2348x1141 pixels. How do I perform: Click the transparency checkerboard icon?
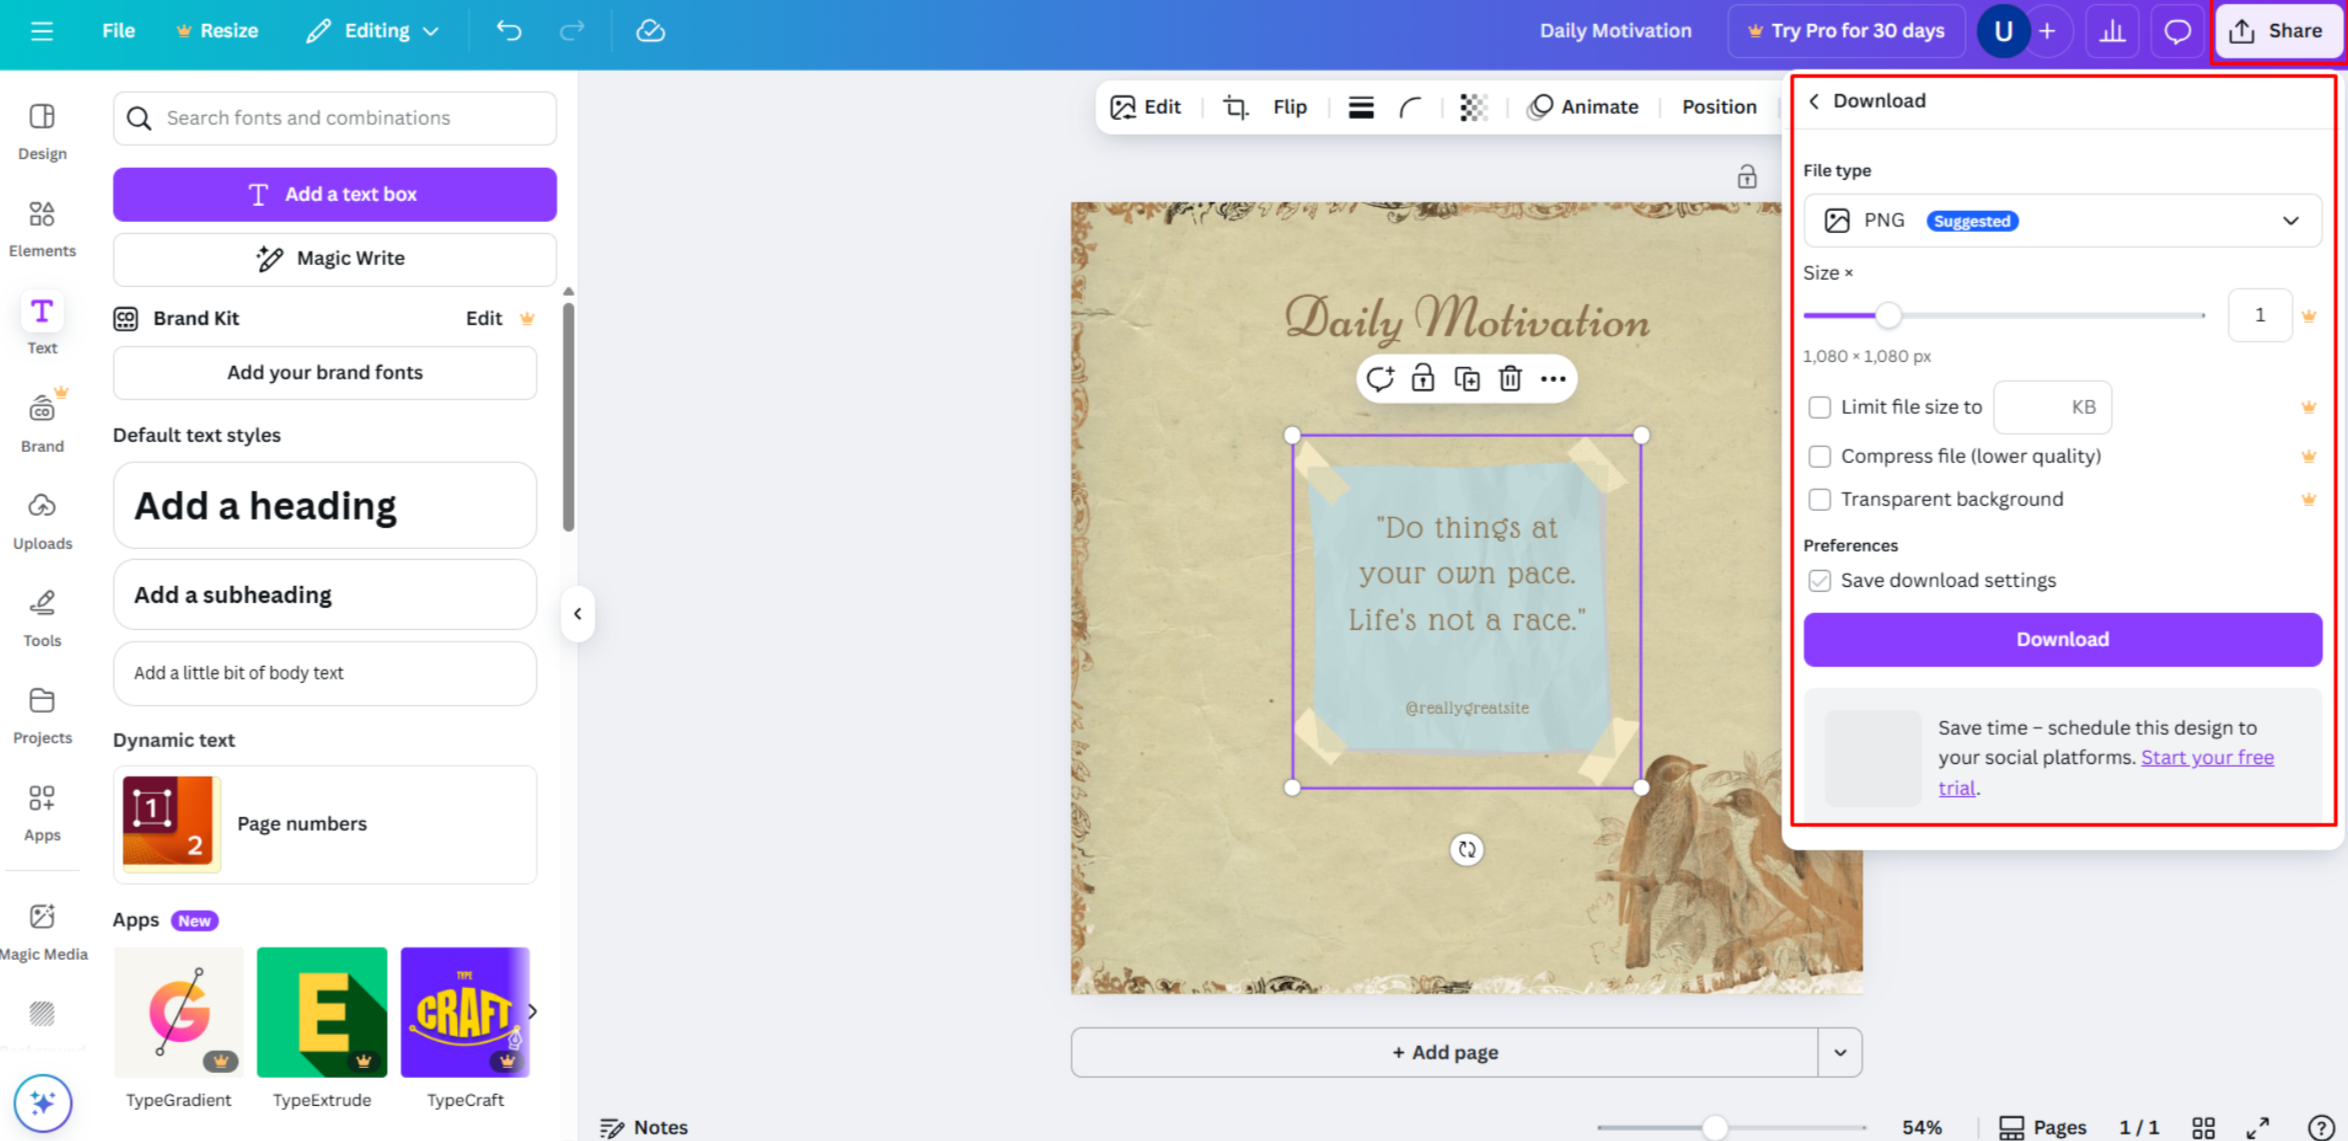click(1473, 107)
